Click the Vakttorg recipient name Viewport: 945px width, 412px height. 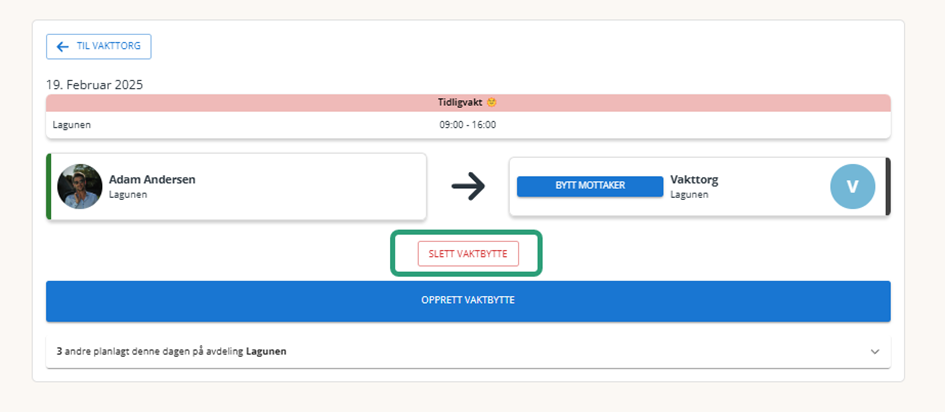(694, 179)
